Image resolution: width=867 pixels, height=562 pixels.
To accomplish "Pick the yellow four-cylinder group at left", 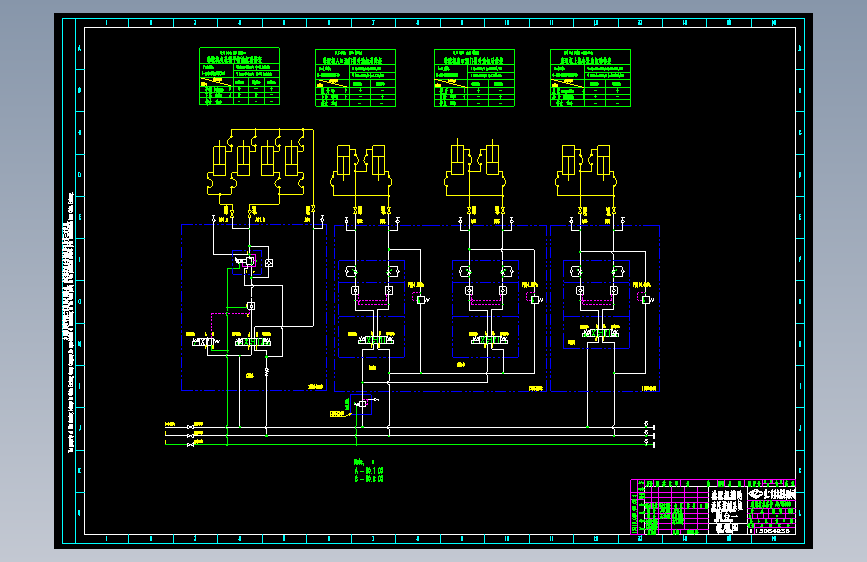I will (x=260, y=166).
